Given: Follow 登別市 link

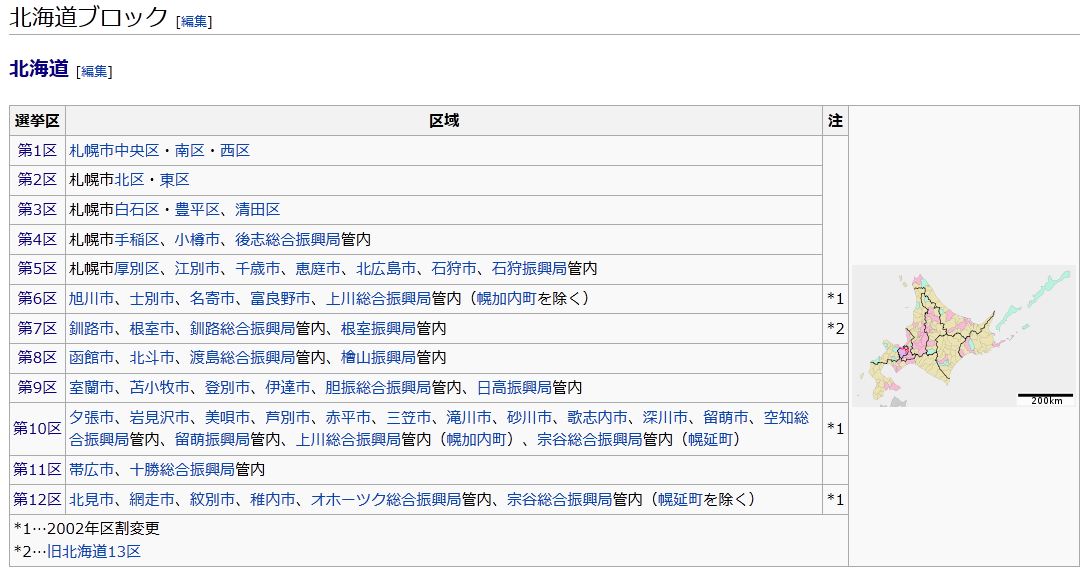Looking at the screenshot, I should pyautogui.click(x=228, y=387).
